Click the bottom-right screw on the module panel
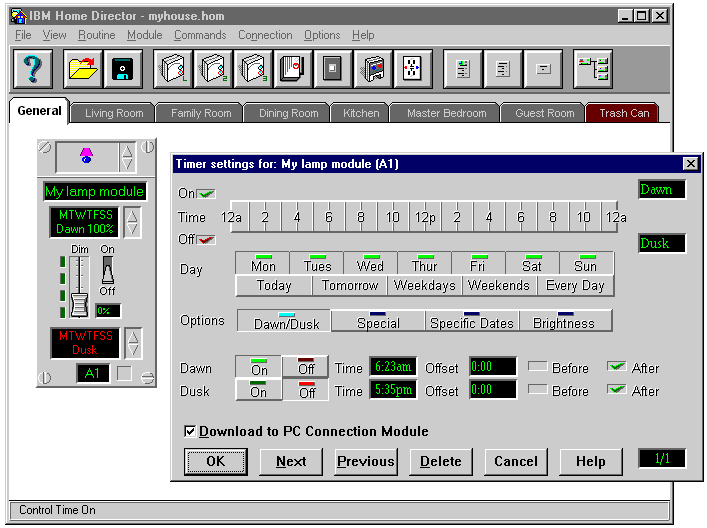This screenshot has height=528, width=707. [x=147, y=378]
